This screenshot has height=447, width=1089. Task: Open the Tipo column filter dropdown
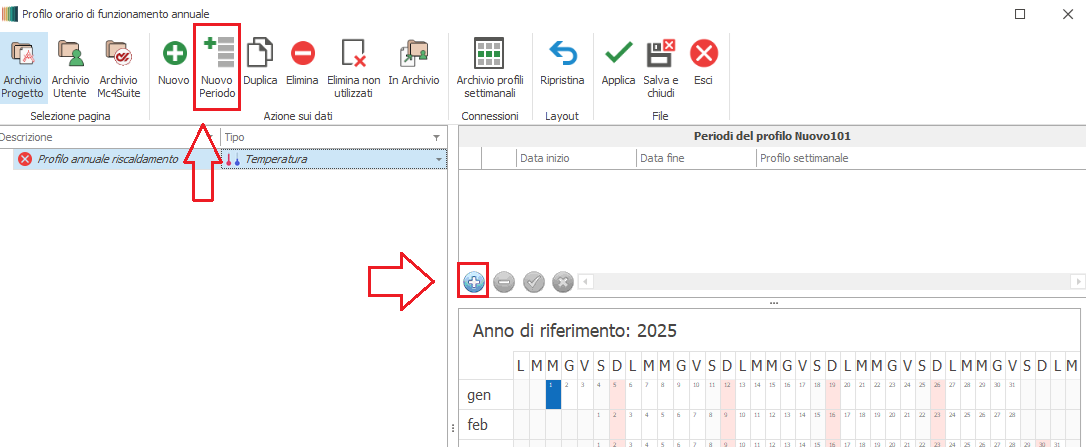[436, 138]
